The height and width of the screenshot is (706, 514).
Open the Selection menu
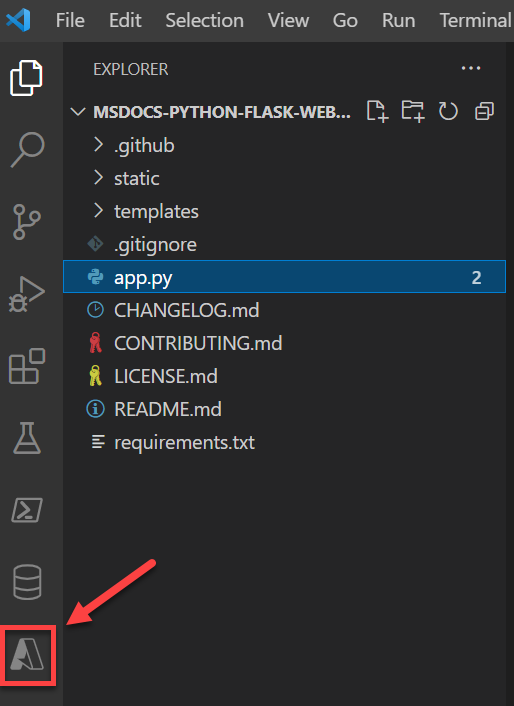[205, 20]
